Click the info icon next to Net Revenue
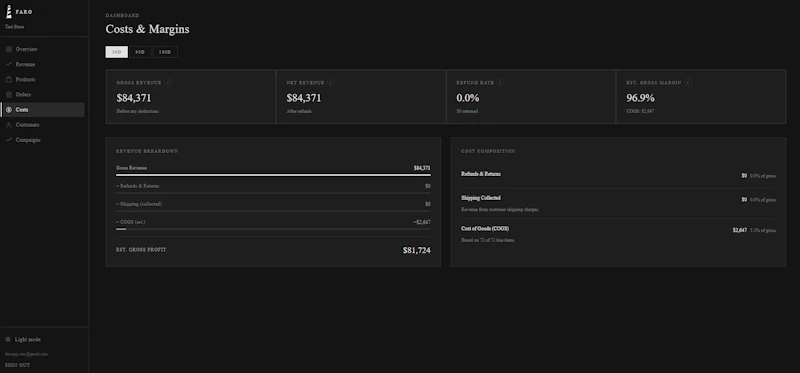Screen dimensions: 800x373 point(331,82)
